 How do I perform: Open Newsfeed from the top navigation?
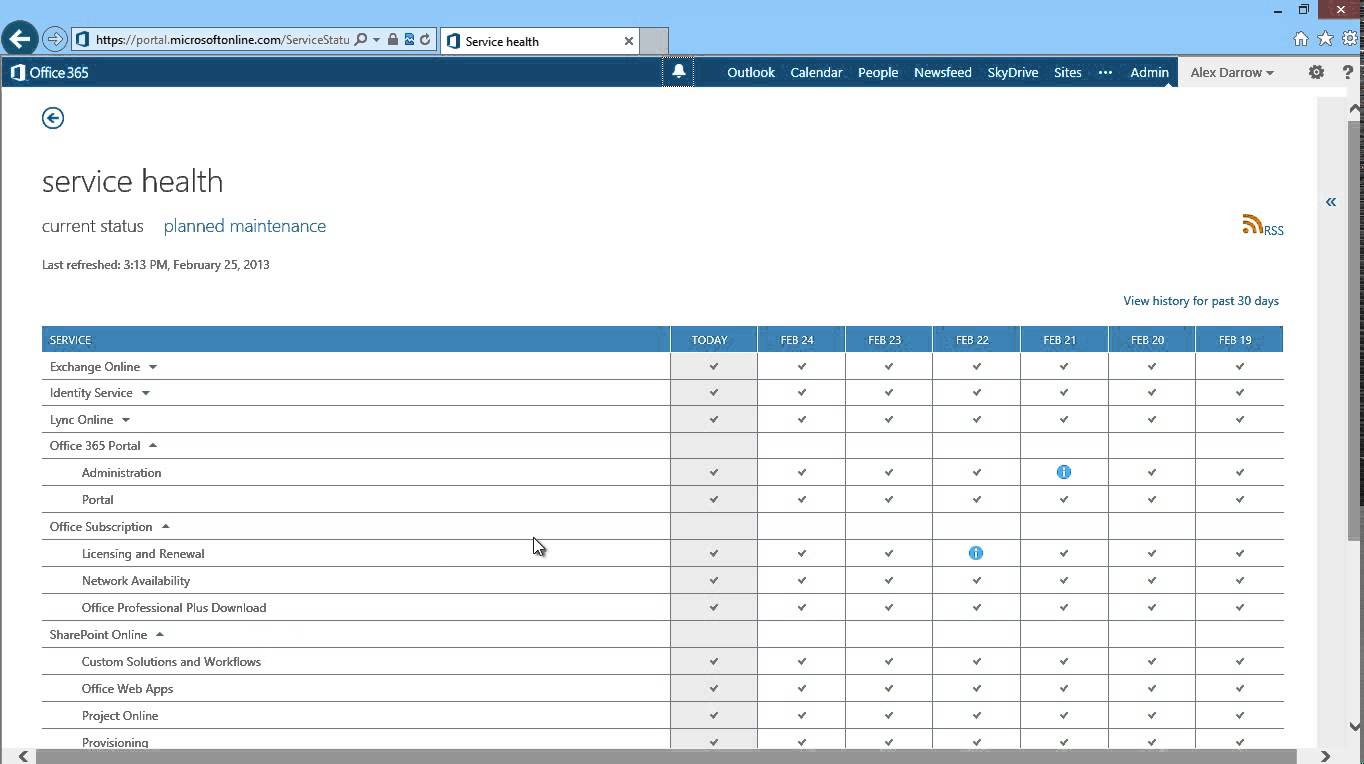943,72
